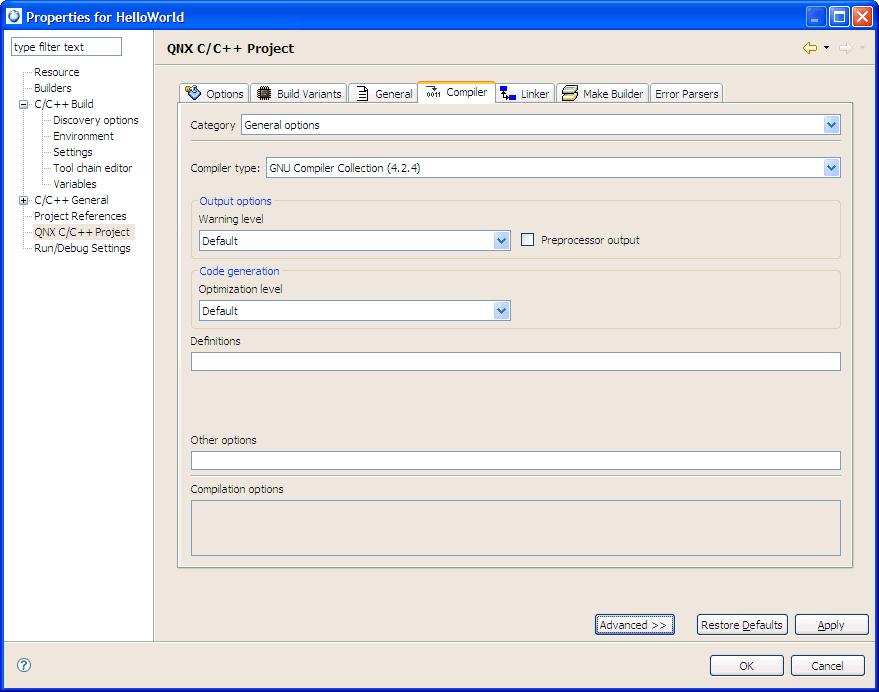Click the Options tab icon
879x692 pixels.
[193, 93]
